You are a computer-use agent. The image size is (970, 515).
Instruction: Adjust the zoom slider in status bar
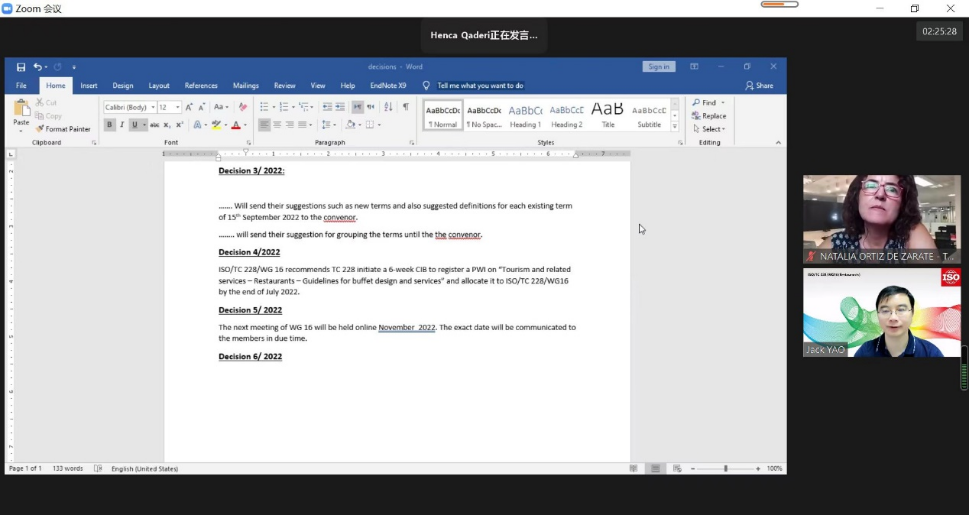click(x=726, y=468)
